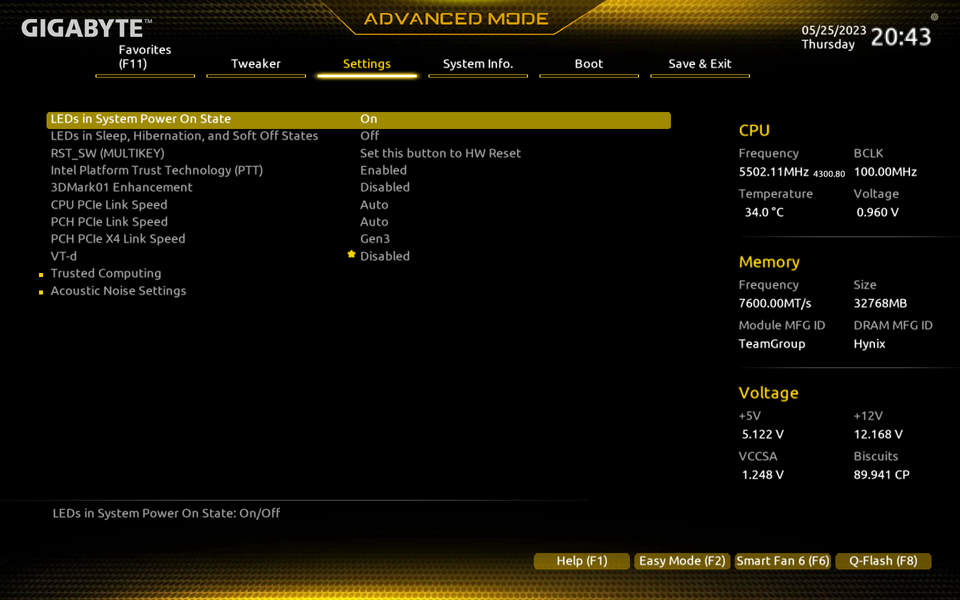
Task: Select the PCH PCIe X4 Link Speed row
Action: click(x=359, y=239)
